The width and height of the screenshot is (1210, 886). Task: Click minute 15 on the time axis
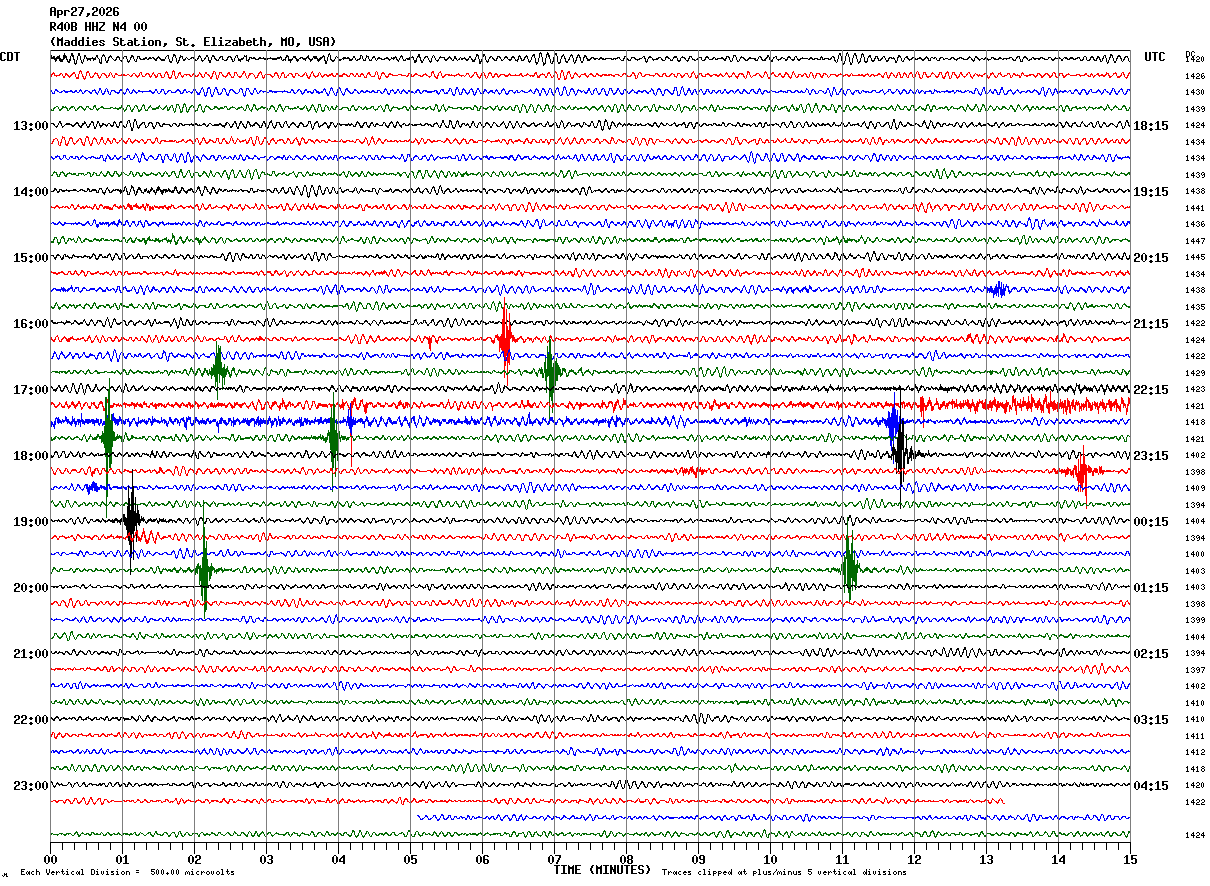[x=1130, y=859]
